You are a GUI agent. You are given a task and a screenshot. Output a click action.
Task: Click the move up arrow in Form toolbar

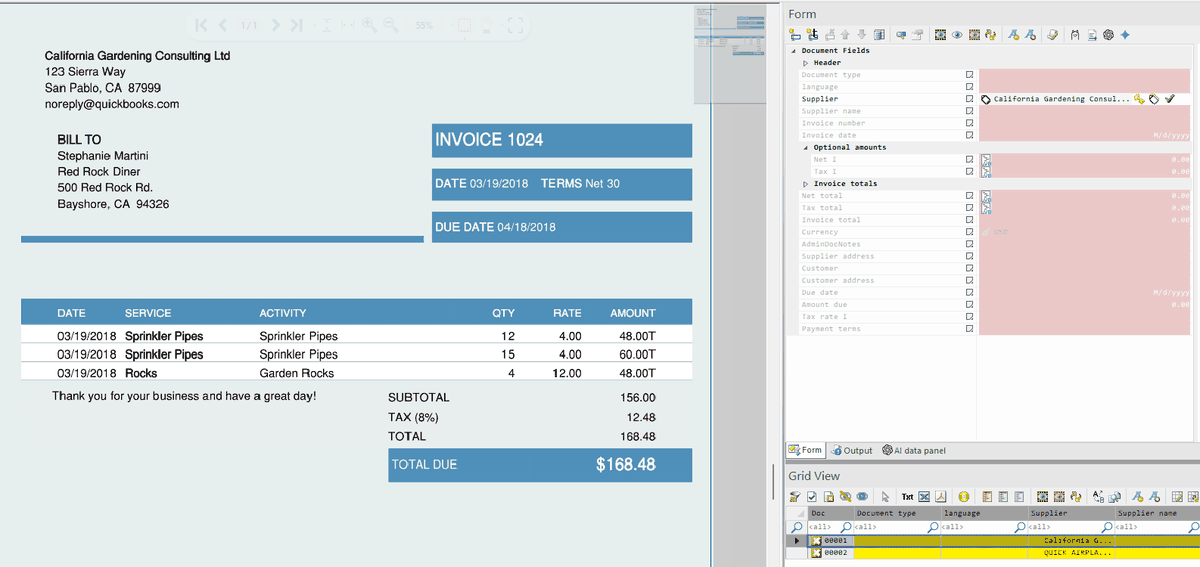point(845,35)
